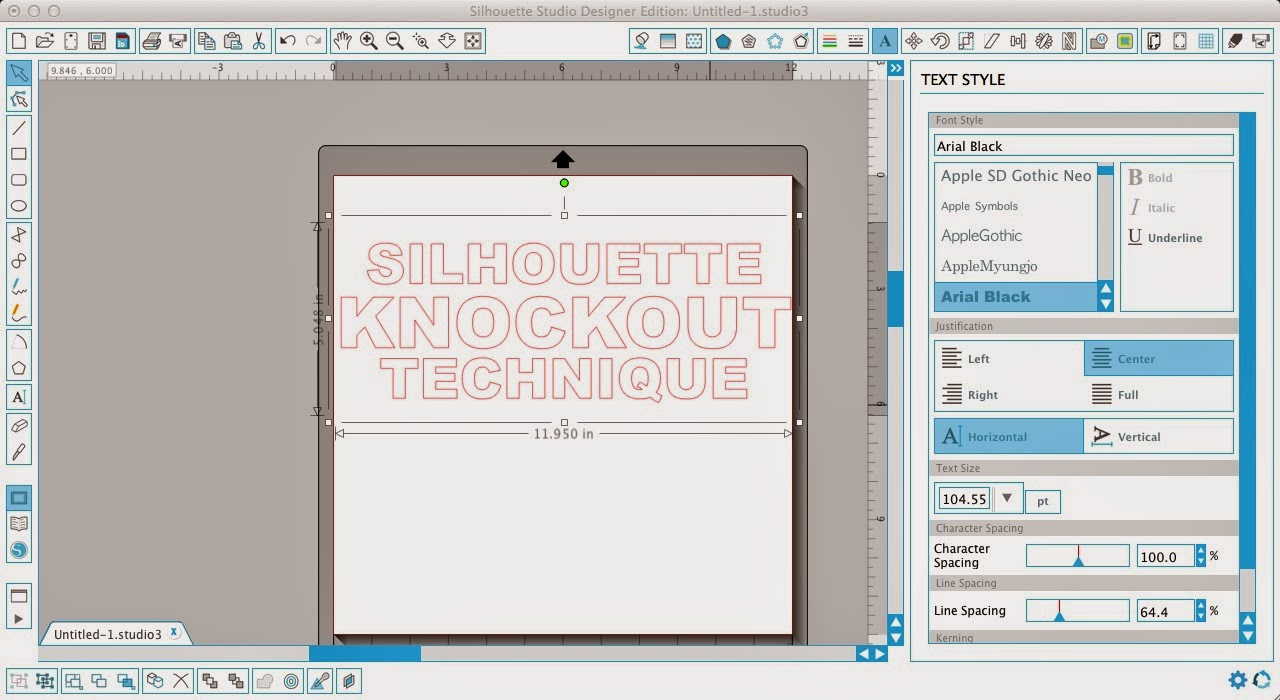Select the Text tool in left toolbar
Viewport: 1280px width, 700px height.
coord(20,397)
